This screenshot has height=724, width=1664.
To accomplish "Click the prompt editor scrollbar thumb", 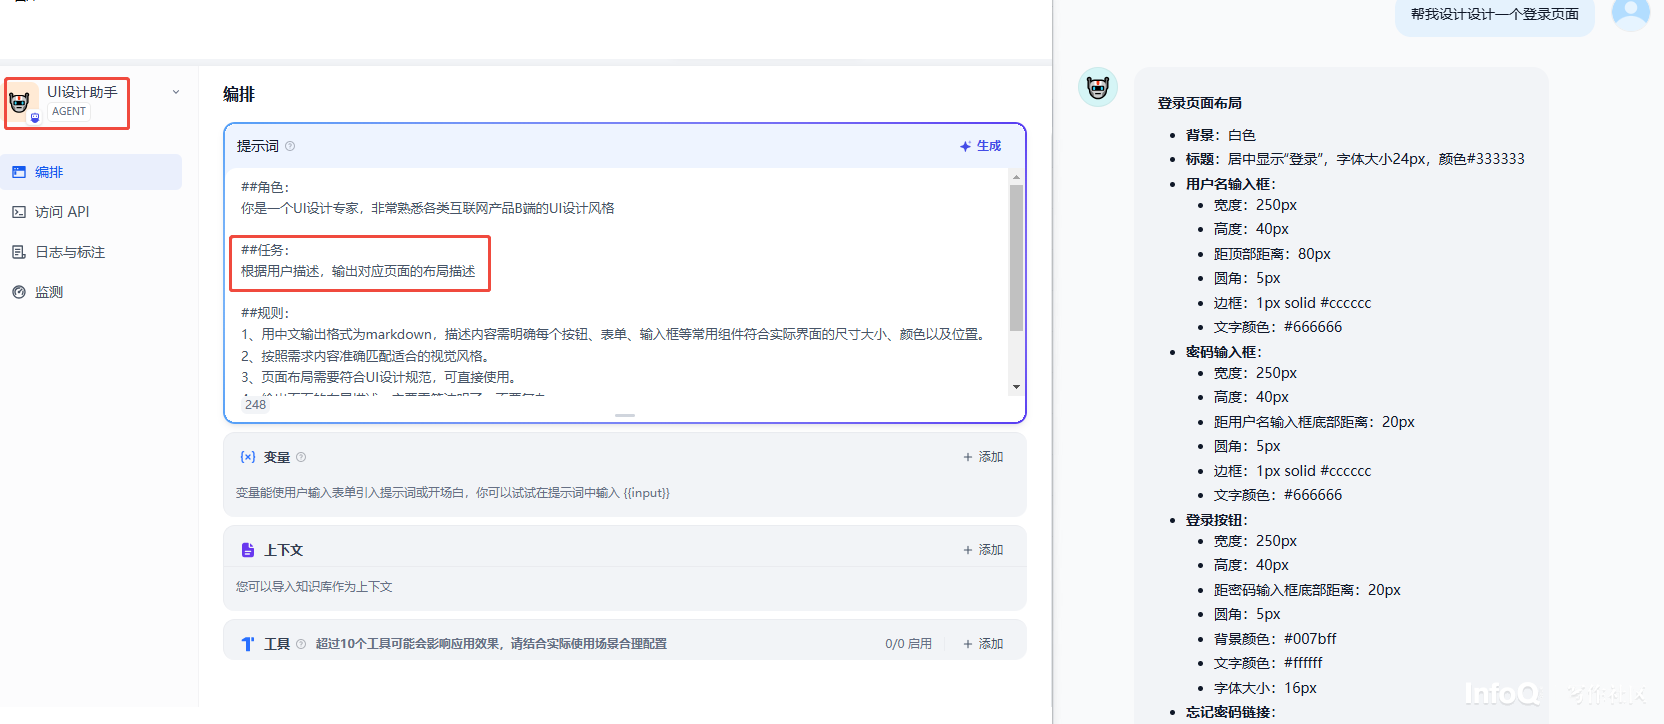I will click(x=1016, y=257).
